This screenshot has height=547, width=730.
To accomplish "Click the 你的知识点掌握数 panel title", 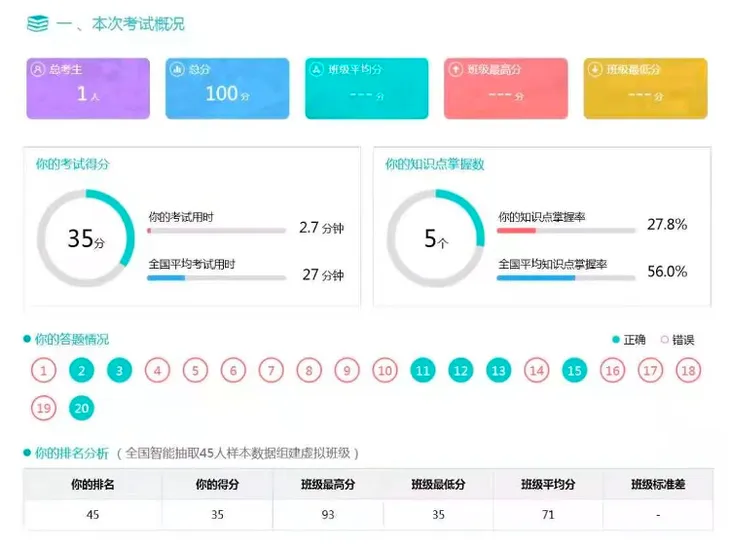I will [434, 164].
